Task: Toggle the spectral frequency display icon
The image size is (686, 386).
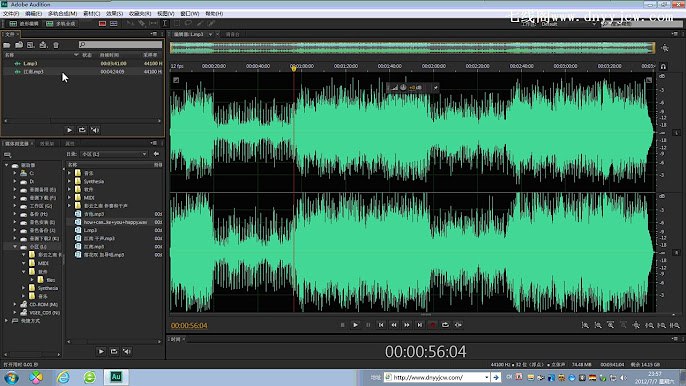Action: click(102, 24)
